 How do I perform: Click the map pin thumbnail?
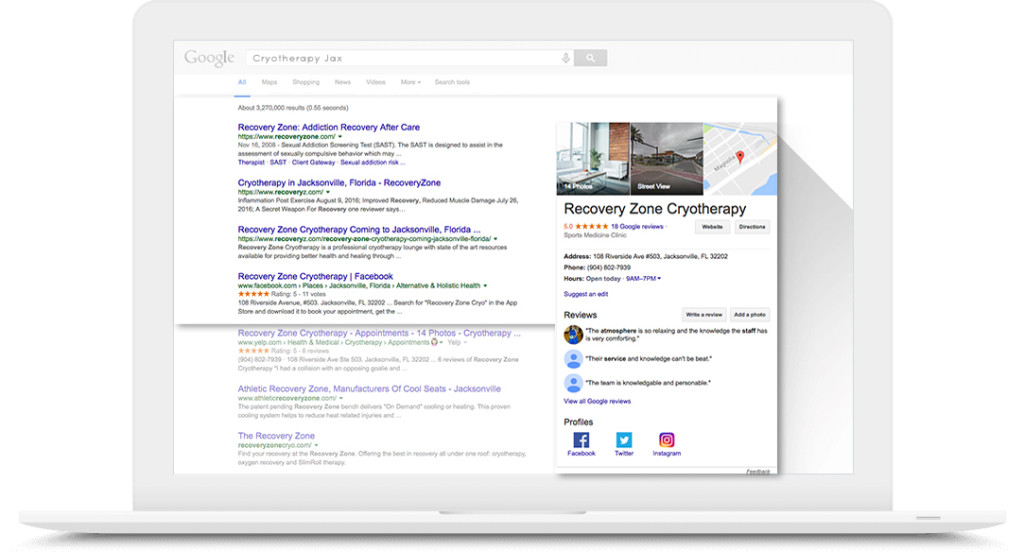tap(740, 159)
